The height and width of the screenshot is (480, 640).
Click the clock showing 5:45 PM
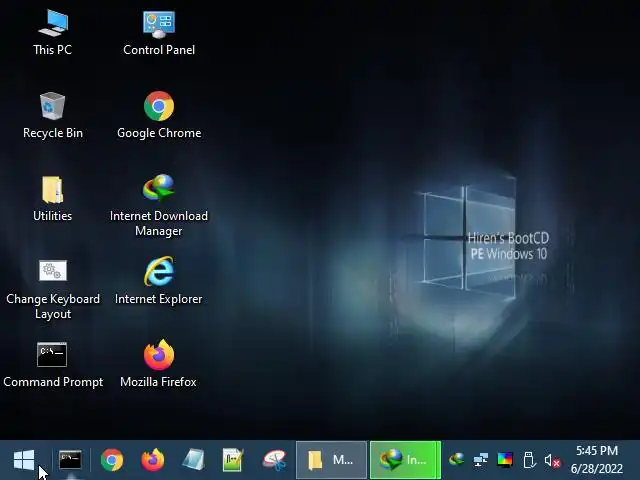pyautogui.click(x=597, y=460)
